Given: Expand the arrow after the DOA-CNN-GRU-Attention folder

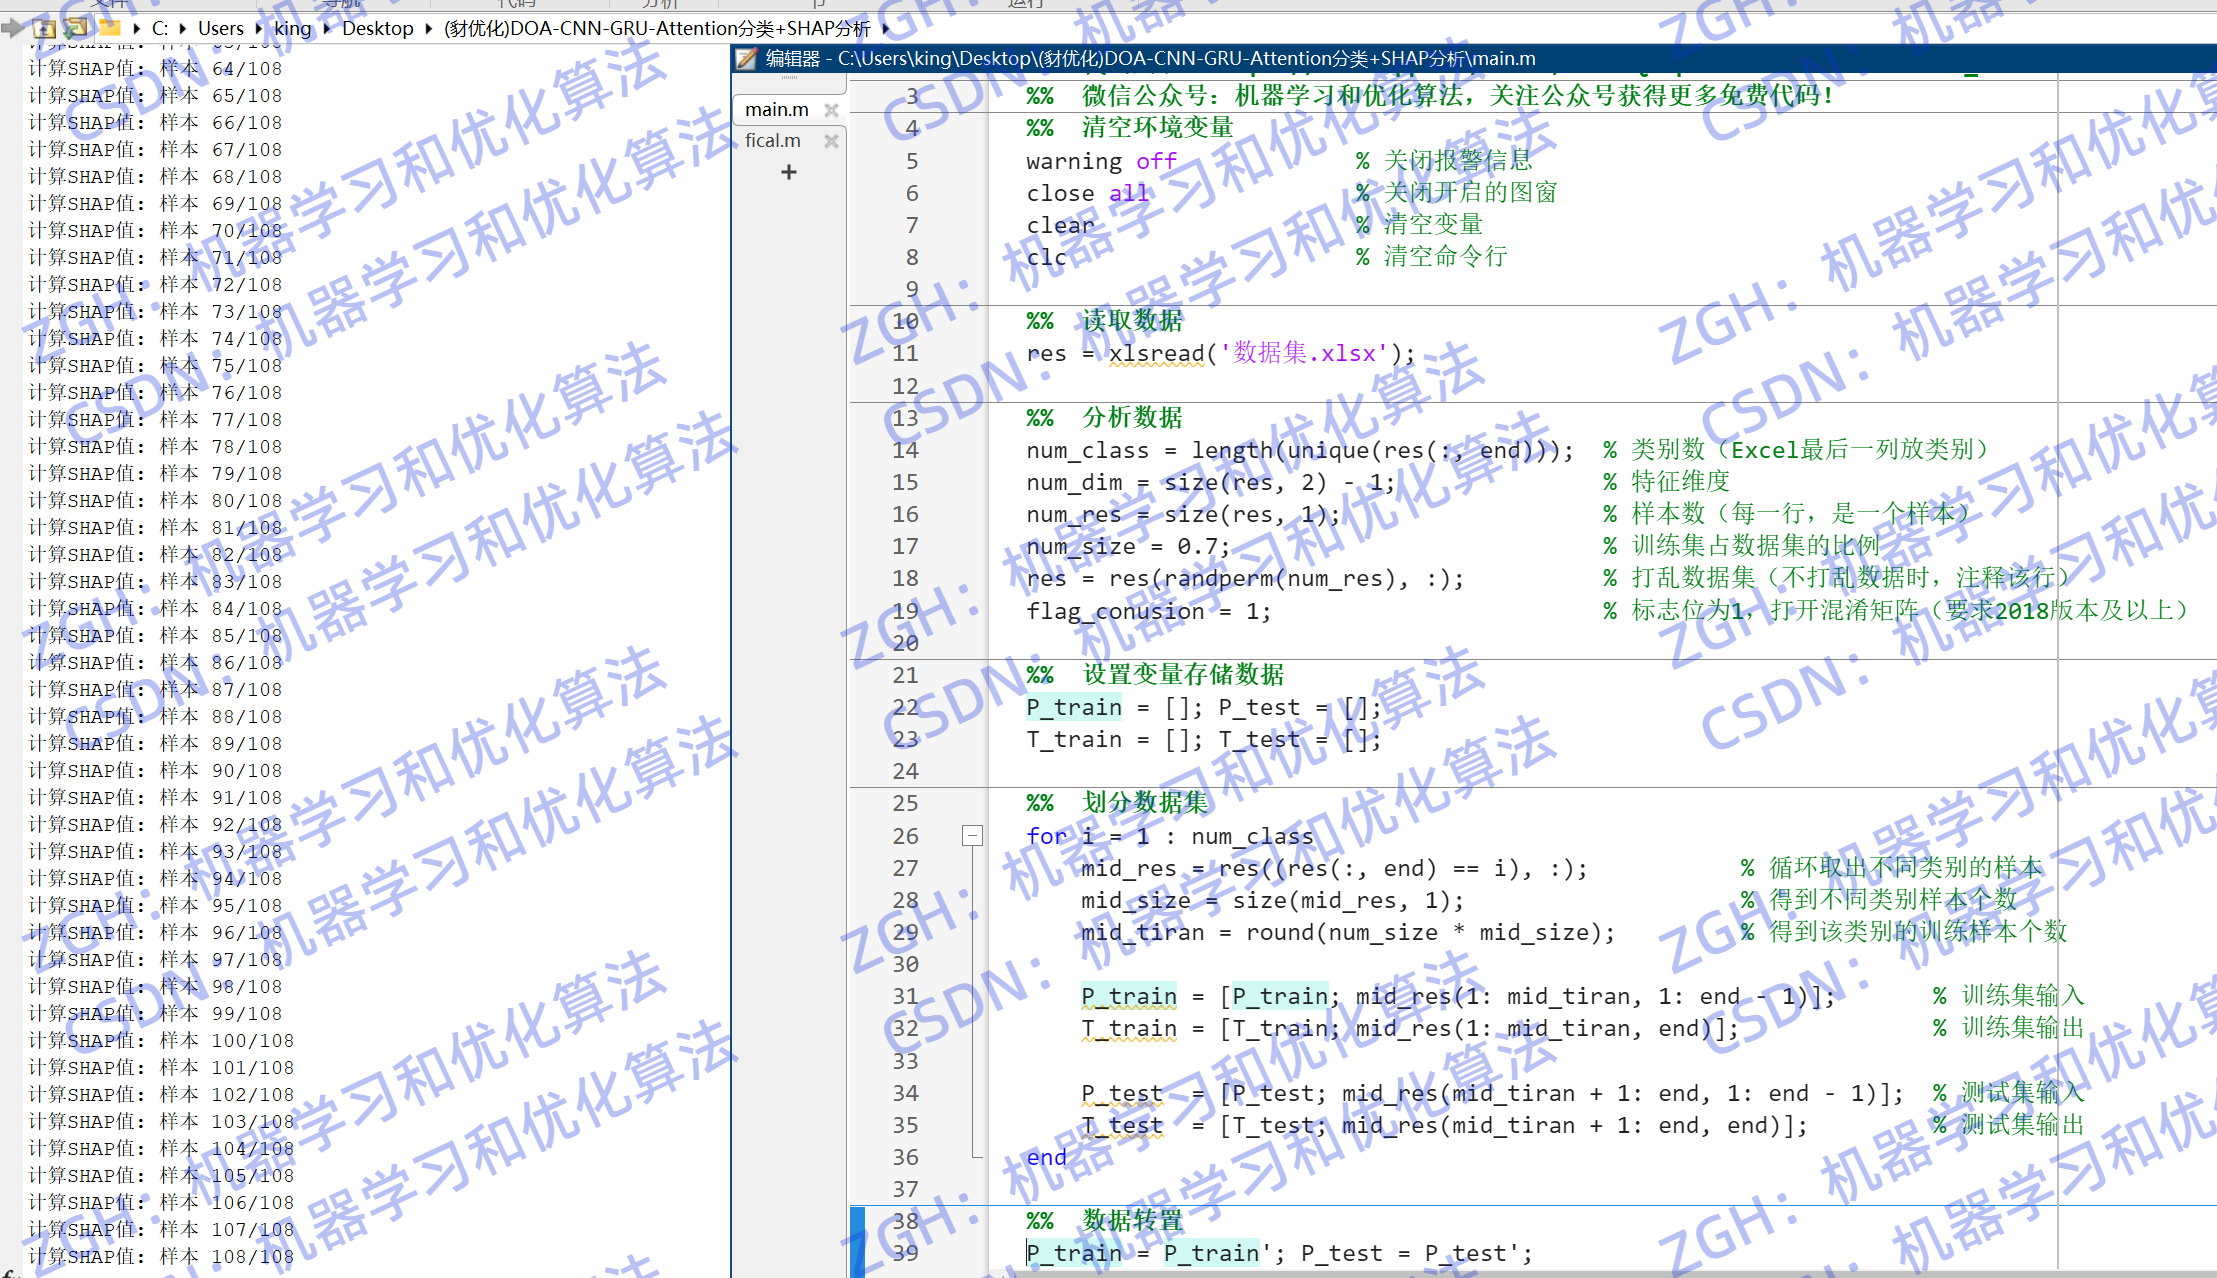Looking at the screenshot, I should tap(885, 29).
